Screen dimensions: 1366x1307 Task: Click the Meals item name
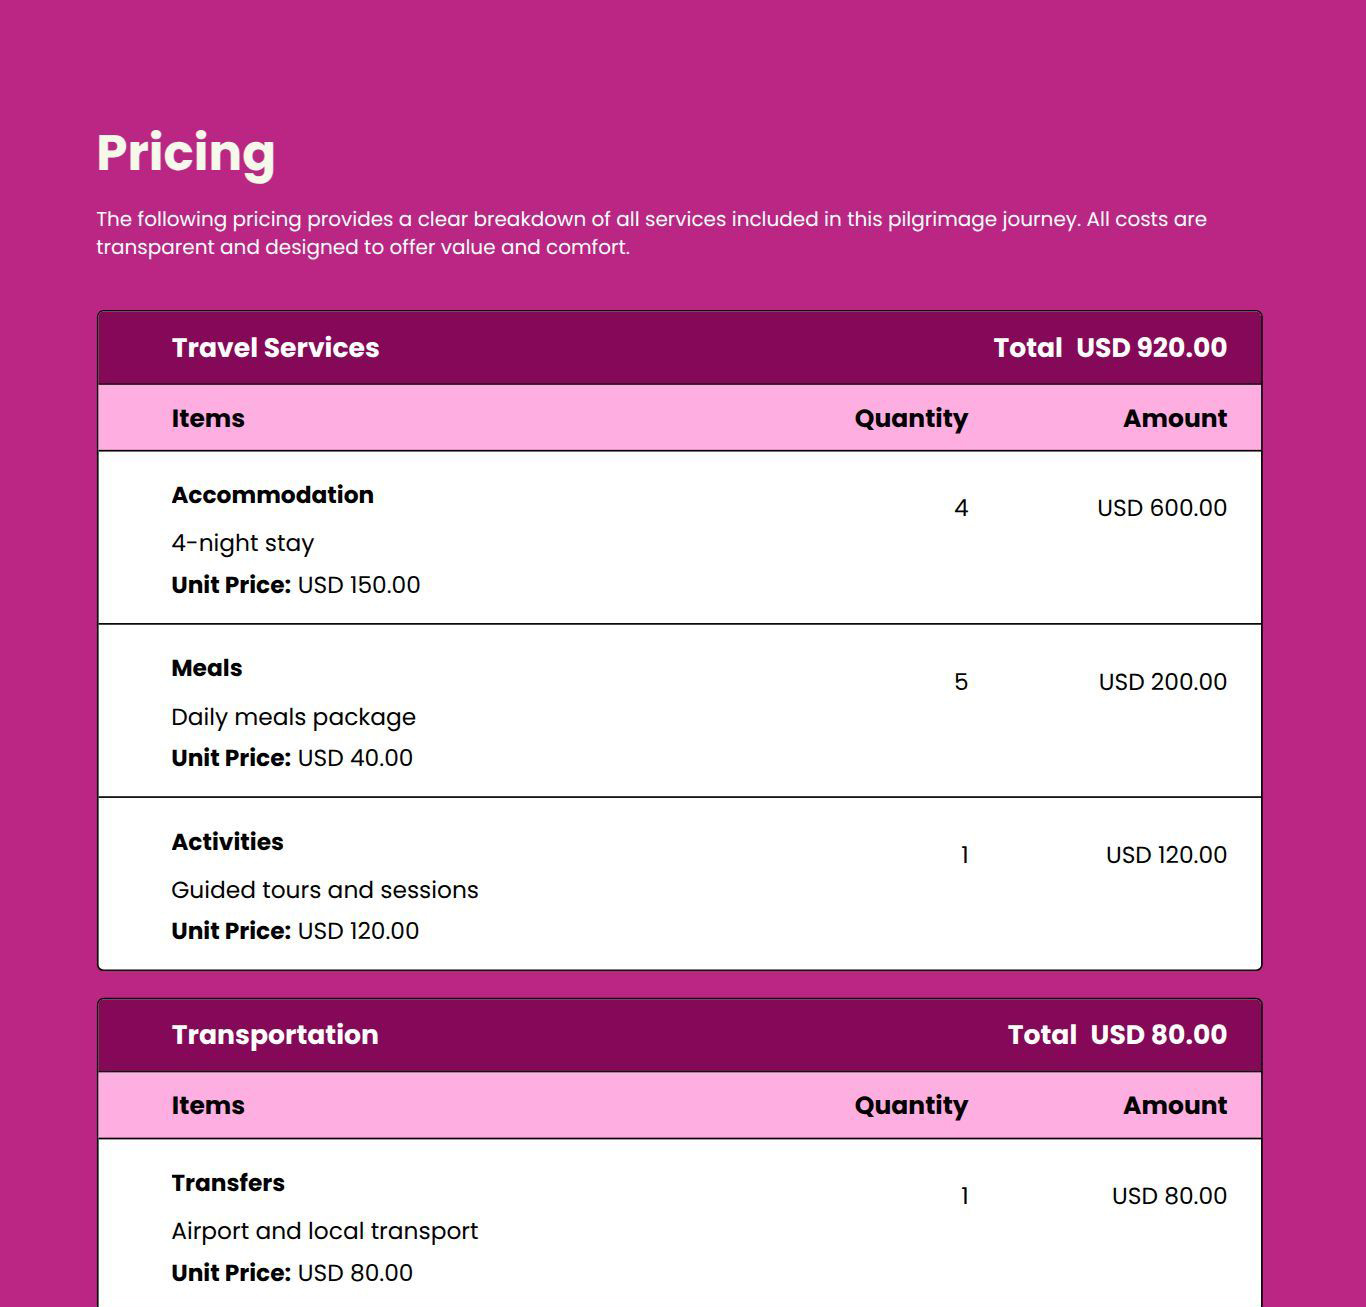(x=206, y=668)
